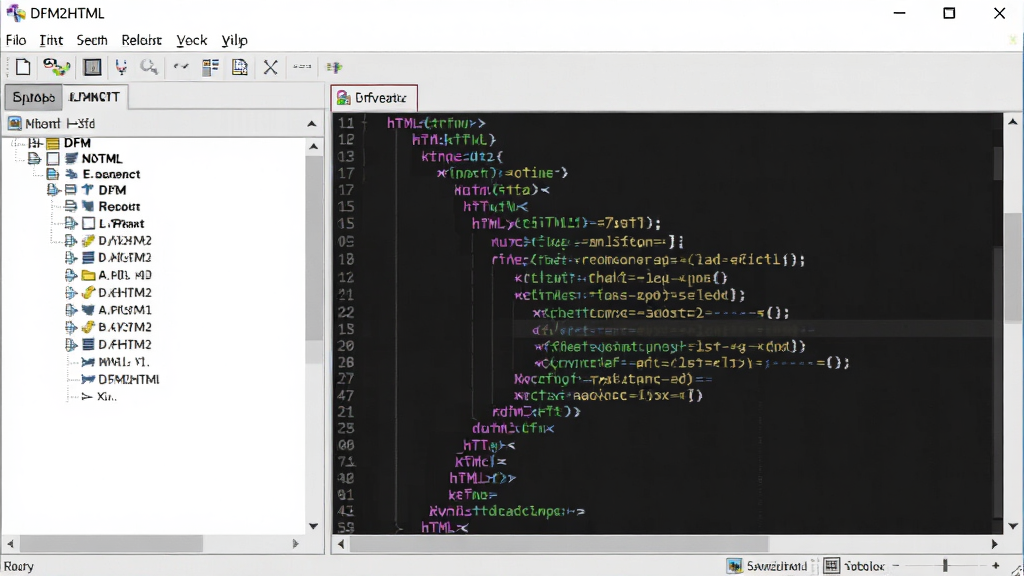
Task: Click the yellow folder icon of root DFM
Action: [53, 143]
